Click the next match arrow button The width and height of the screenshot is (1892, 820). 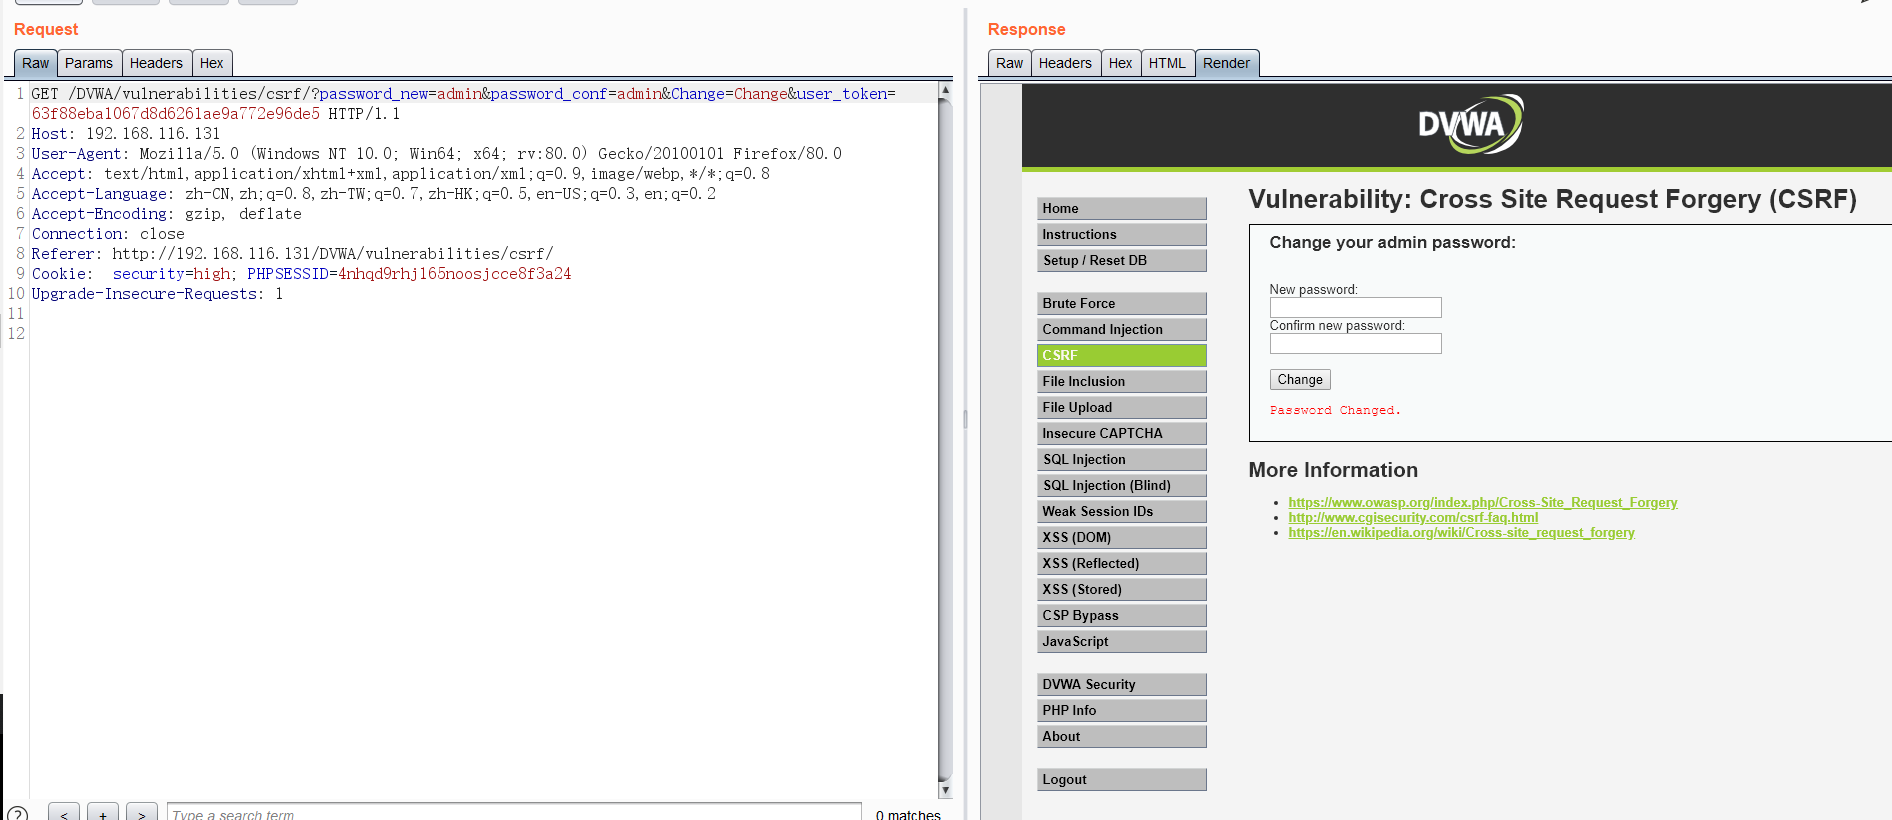click(142, 813)
